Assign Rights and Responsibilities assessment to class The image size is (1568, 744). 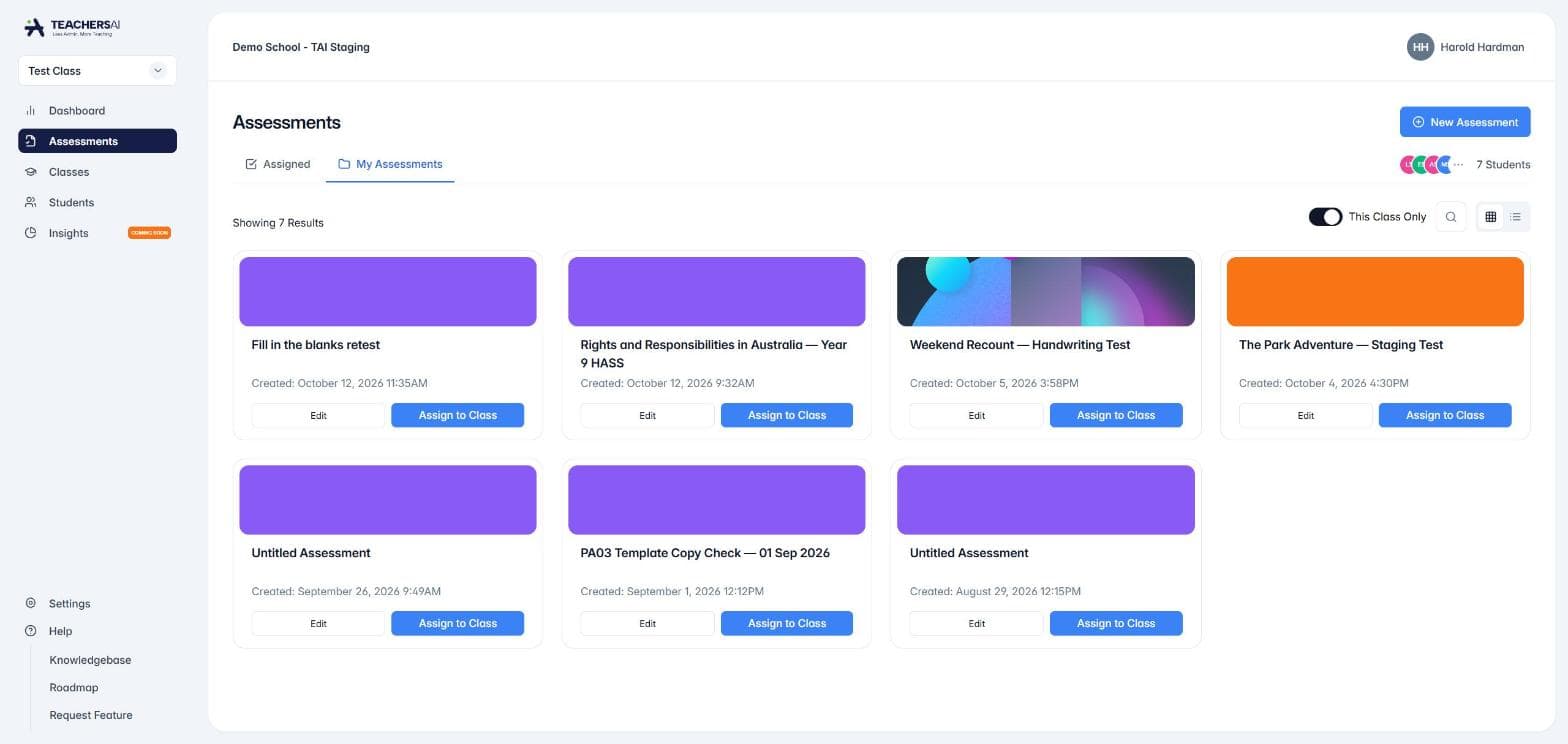[787, 415]
